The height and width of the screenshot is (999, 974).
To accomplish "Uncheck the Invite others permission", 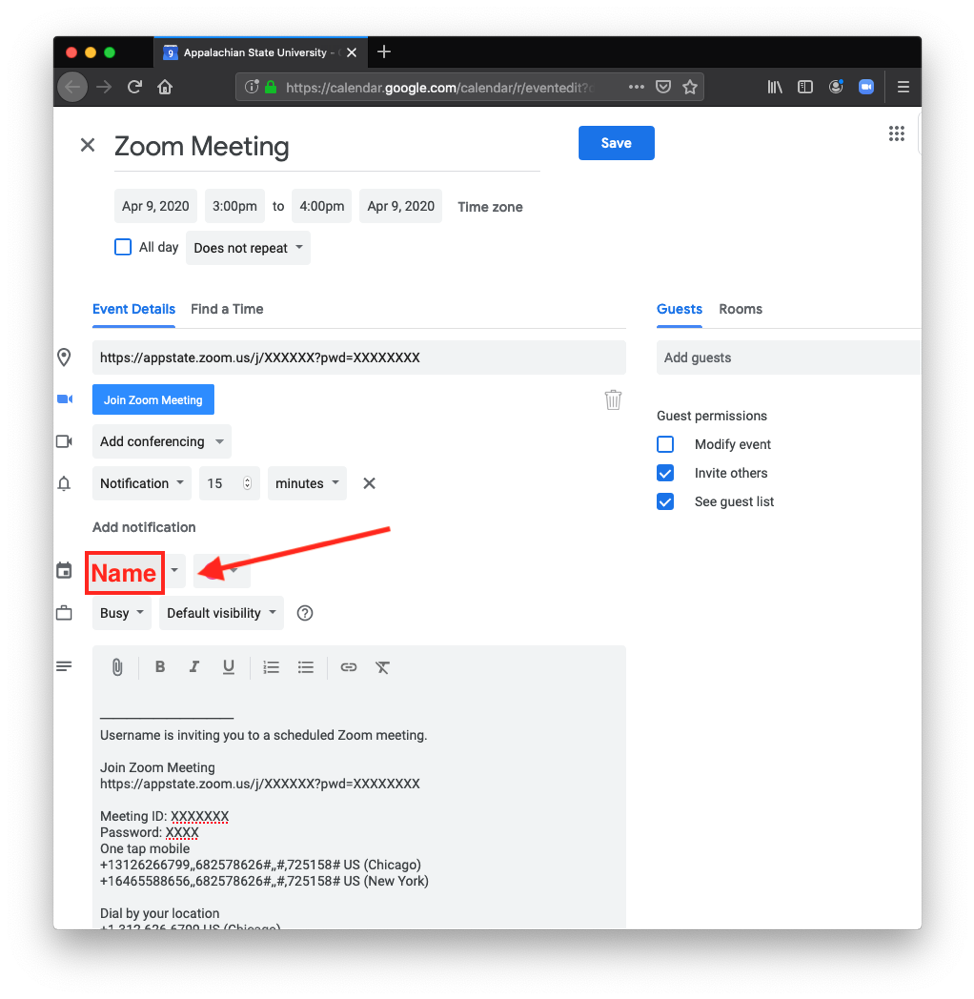I will [665, 473].
